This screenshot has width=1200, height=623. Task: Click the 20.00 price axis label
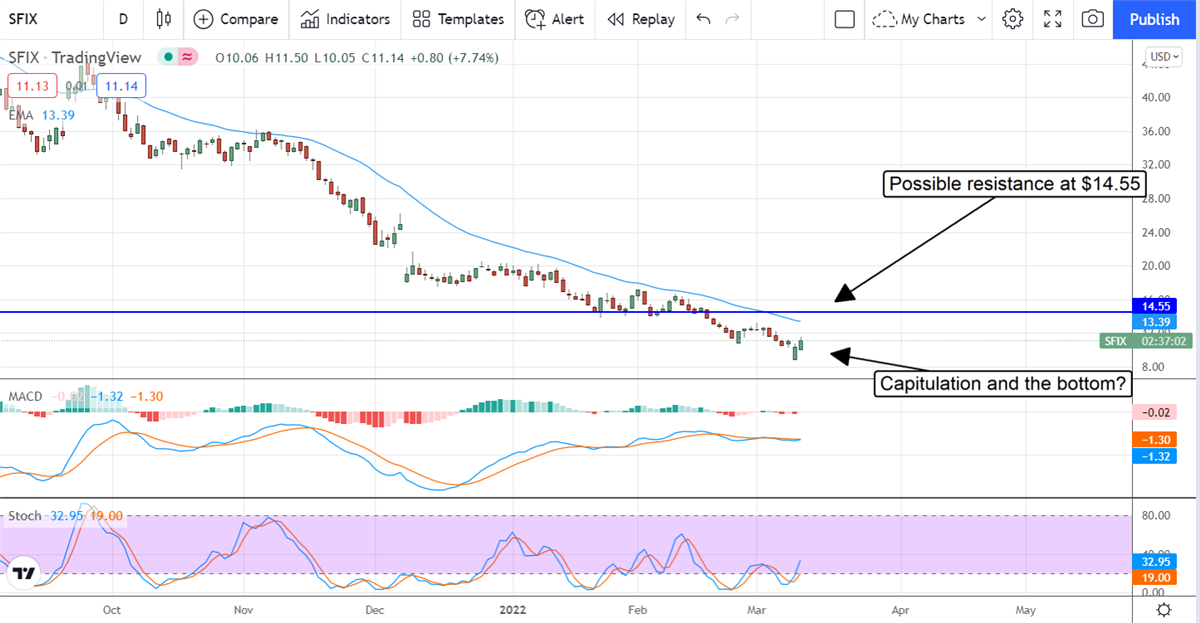(1155, 265)
